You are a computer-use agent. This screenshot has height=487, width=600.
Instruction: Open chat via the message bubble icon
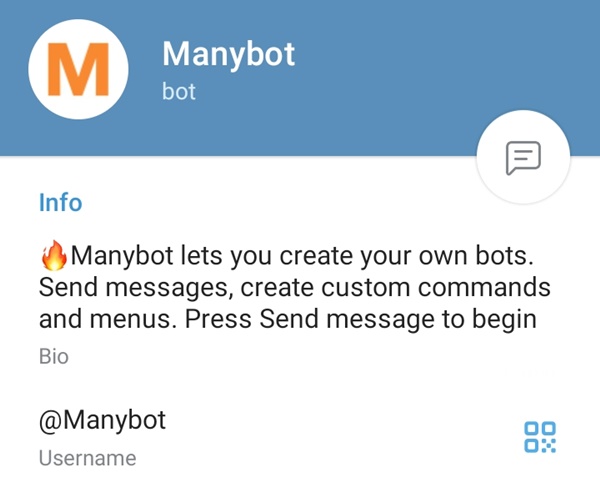[x=523, y=158]
